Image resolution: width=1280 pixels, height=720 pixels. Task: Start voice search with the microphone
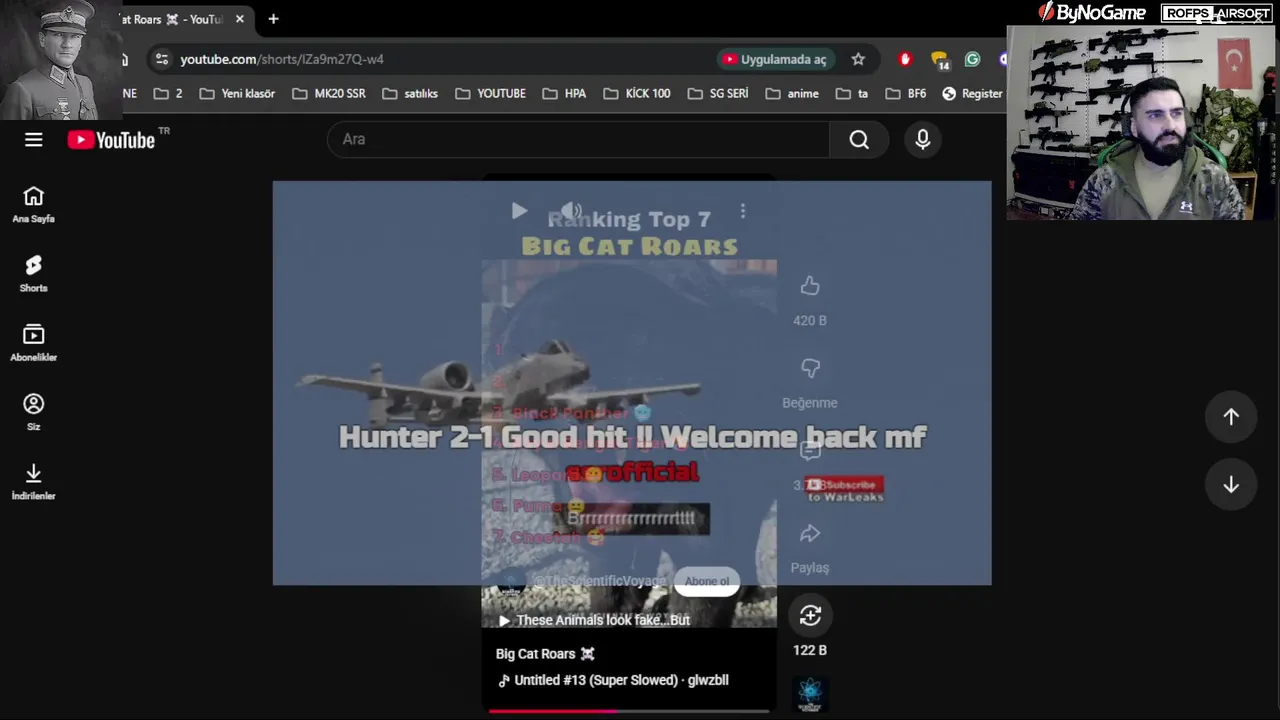923,140
